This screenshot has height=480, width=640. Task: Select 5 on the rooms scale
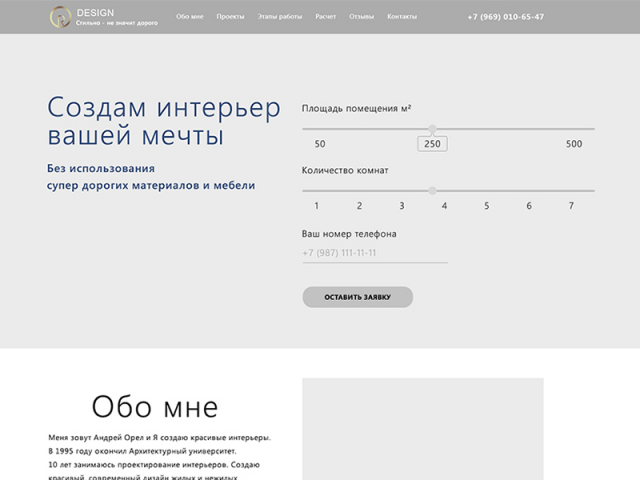(x=487, y=206)
